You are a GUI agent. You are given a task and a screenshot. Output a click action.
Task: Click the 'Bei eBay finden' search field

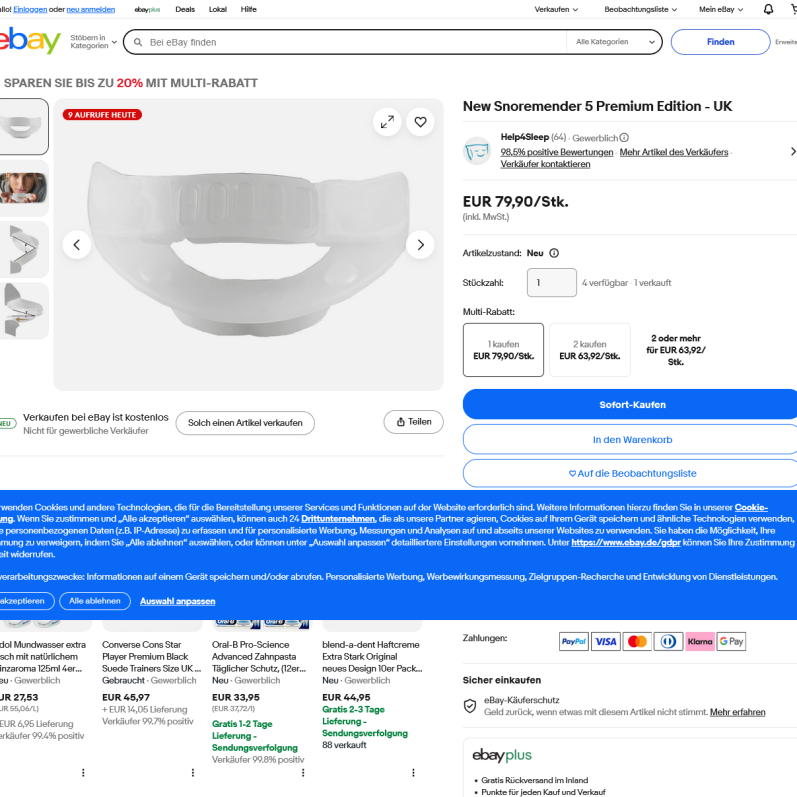pos(350,42)
